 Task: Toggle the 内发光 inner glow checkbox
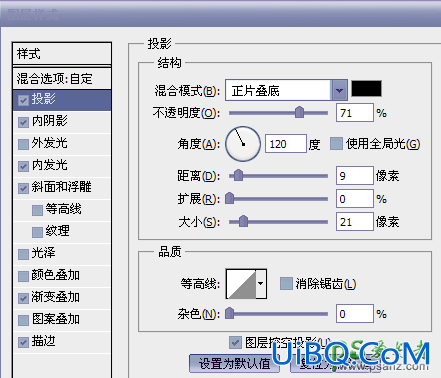tap(23, 166)
